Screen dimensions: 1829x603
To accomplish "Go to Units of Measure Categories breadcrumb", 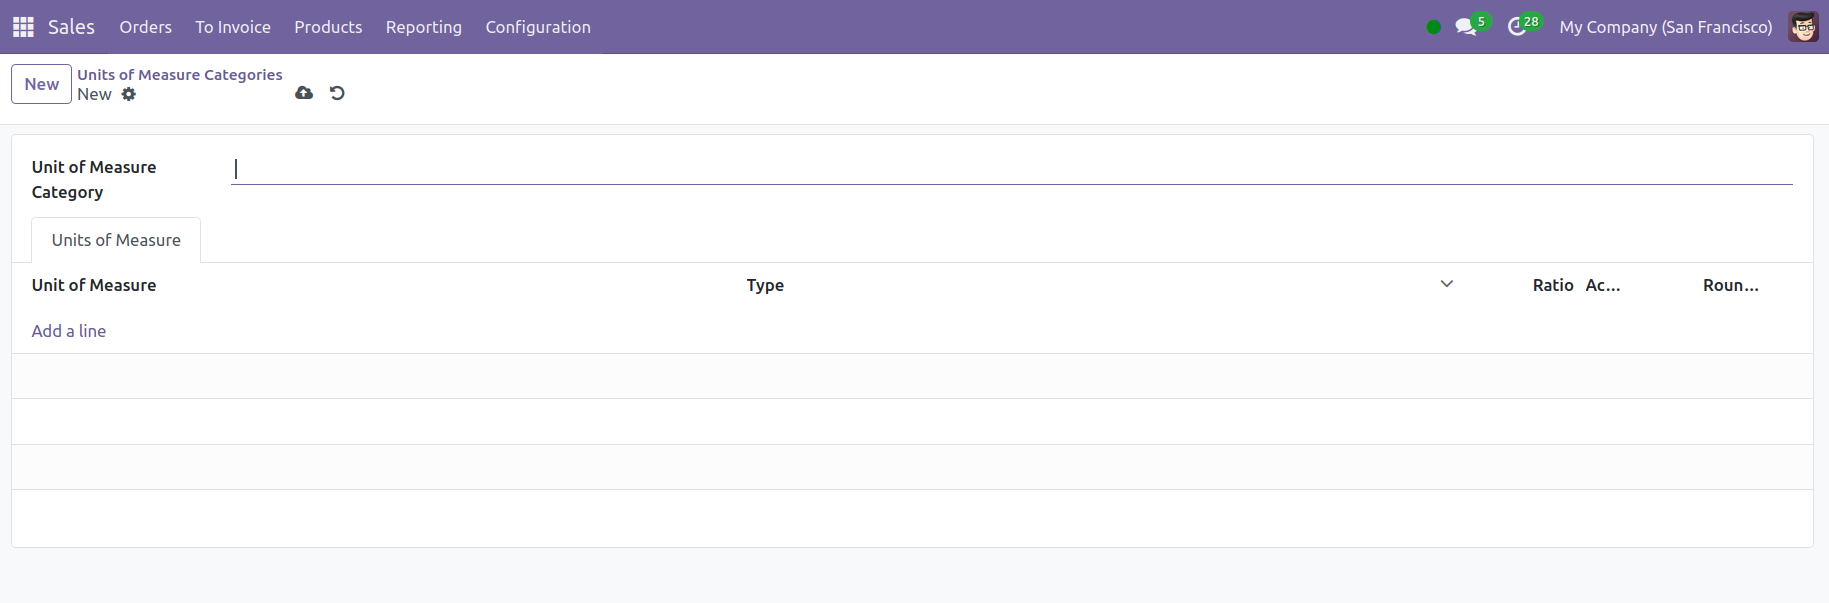I will click(x=180, y=75).
